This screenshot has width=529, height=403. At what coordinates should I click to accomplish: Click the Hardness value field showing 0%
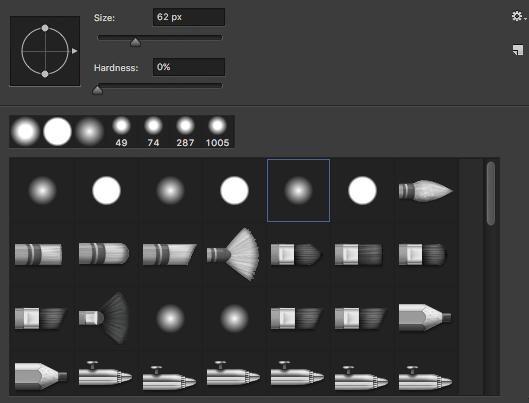tap(189, 67)
